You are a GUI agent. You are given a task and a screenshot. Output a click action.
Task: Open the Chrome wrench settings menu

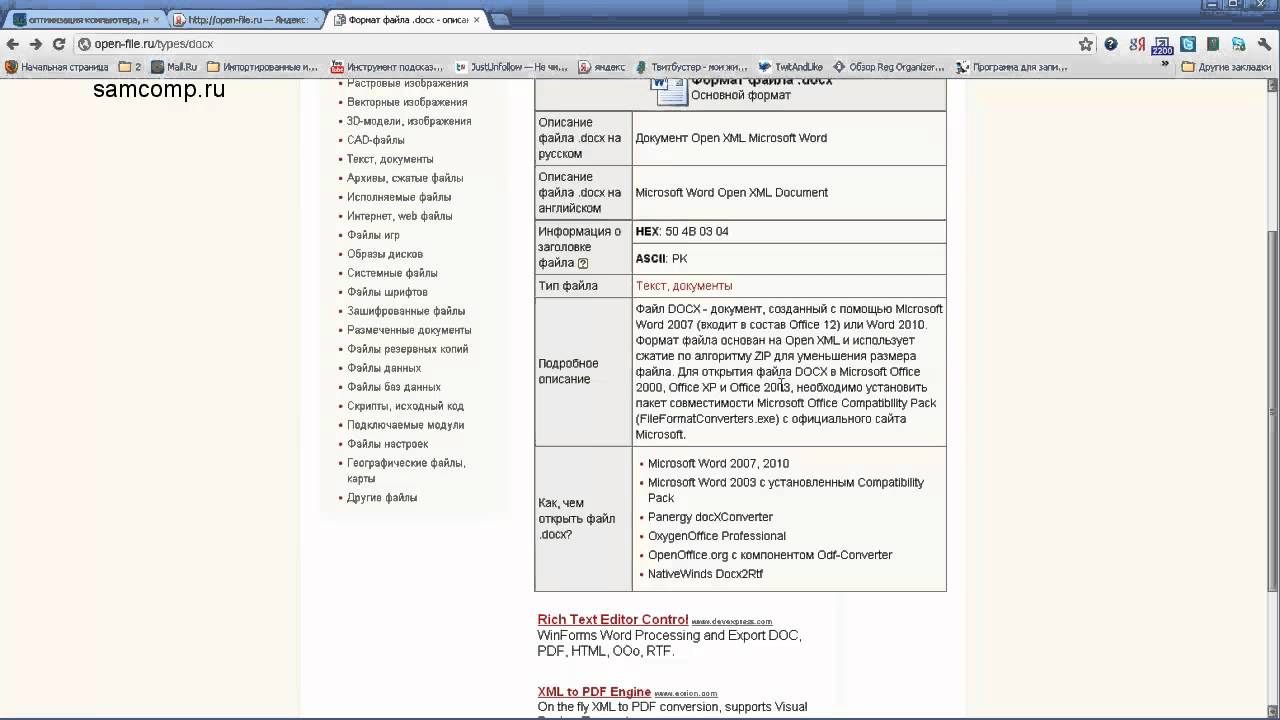[1264, 44]
